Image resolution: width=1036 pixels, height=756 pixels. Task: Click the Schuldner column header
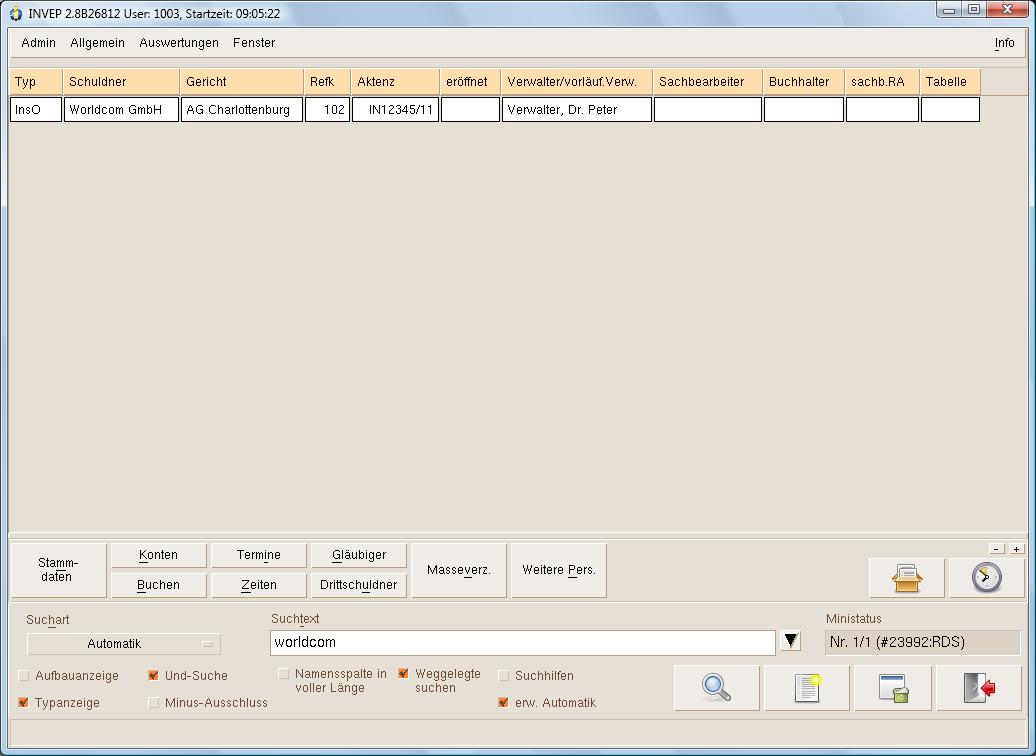tap(121, 82)
